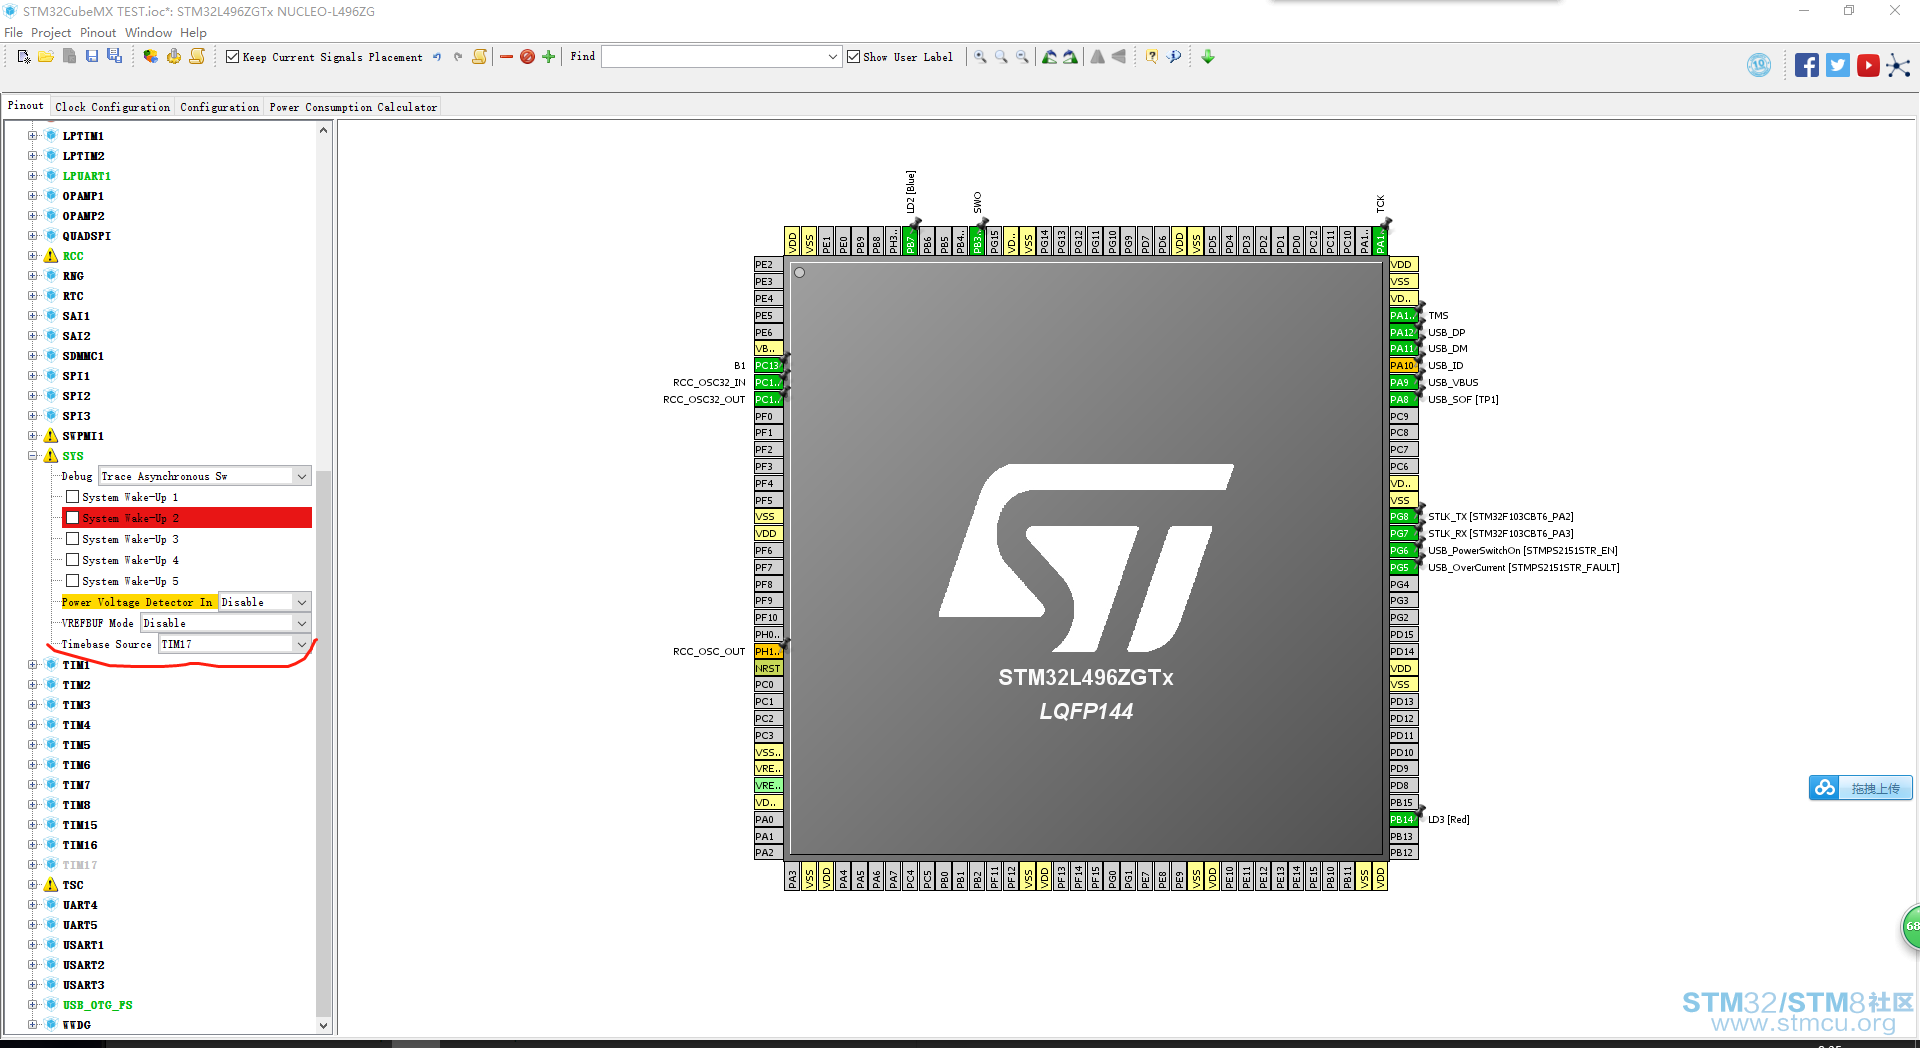The image size is (1920, 1048).
Task: Enable System Wake-Up 2 checkbox
Action: point(72,518)
